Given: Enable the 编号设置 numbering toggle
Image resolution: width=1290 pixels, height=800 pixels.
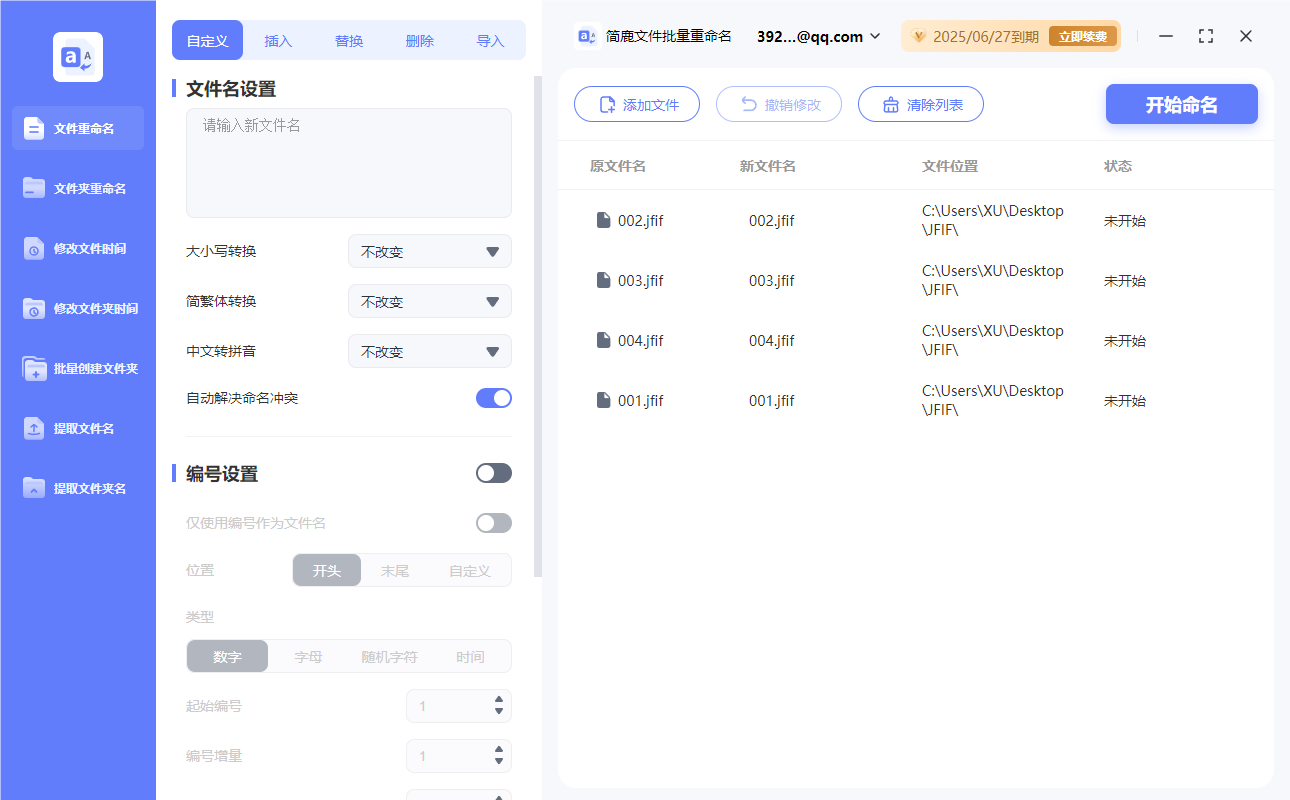Looking at the screenshot, I should click(x=493, y=472).
